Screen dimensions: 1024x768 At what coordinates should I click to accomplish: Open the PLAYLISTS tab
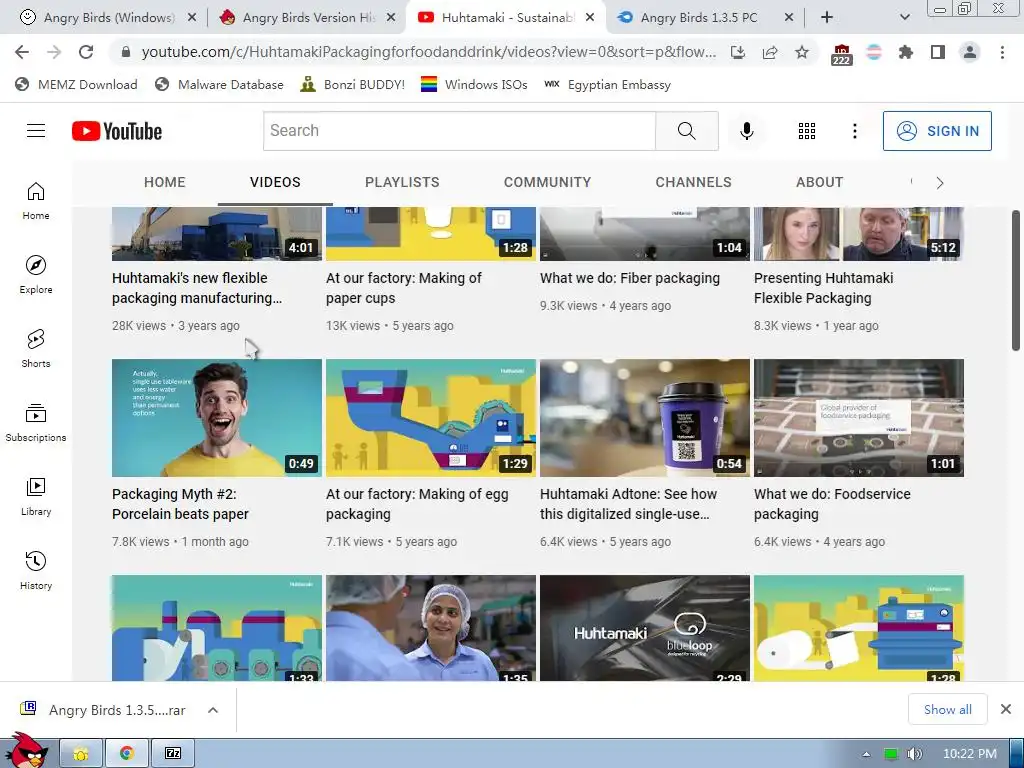[x=402, y=182]
